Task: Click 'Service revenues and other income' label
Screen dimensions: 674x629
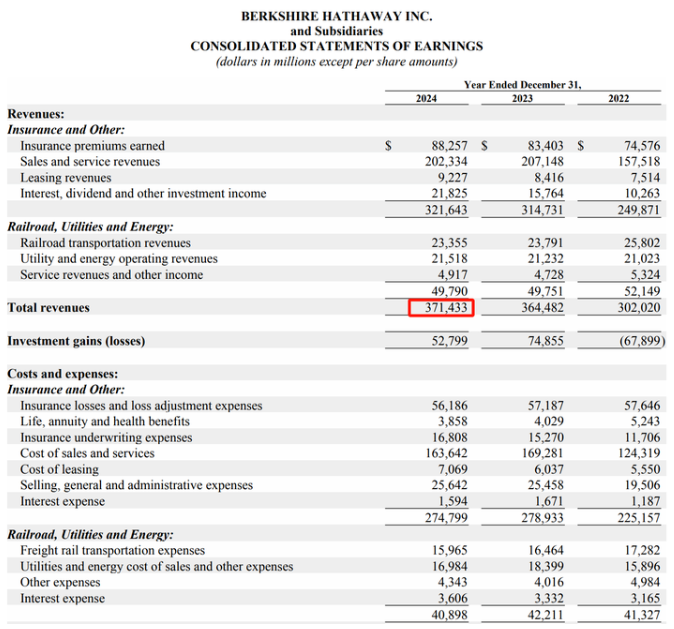Action: 112,275
